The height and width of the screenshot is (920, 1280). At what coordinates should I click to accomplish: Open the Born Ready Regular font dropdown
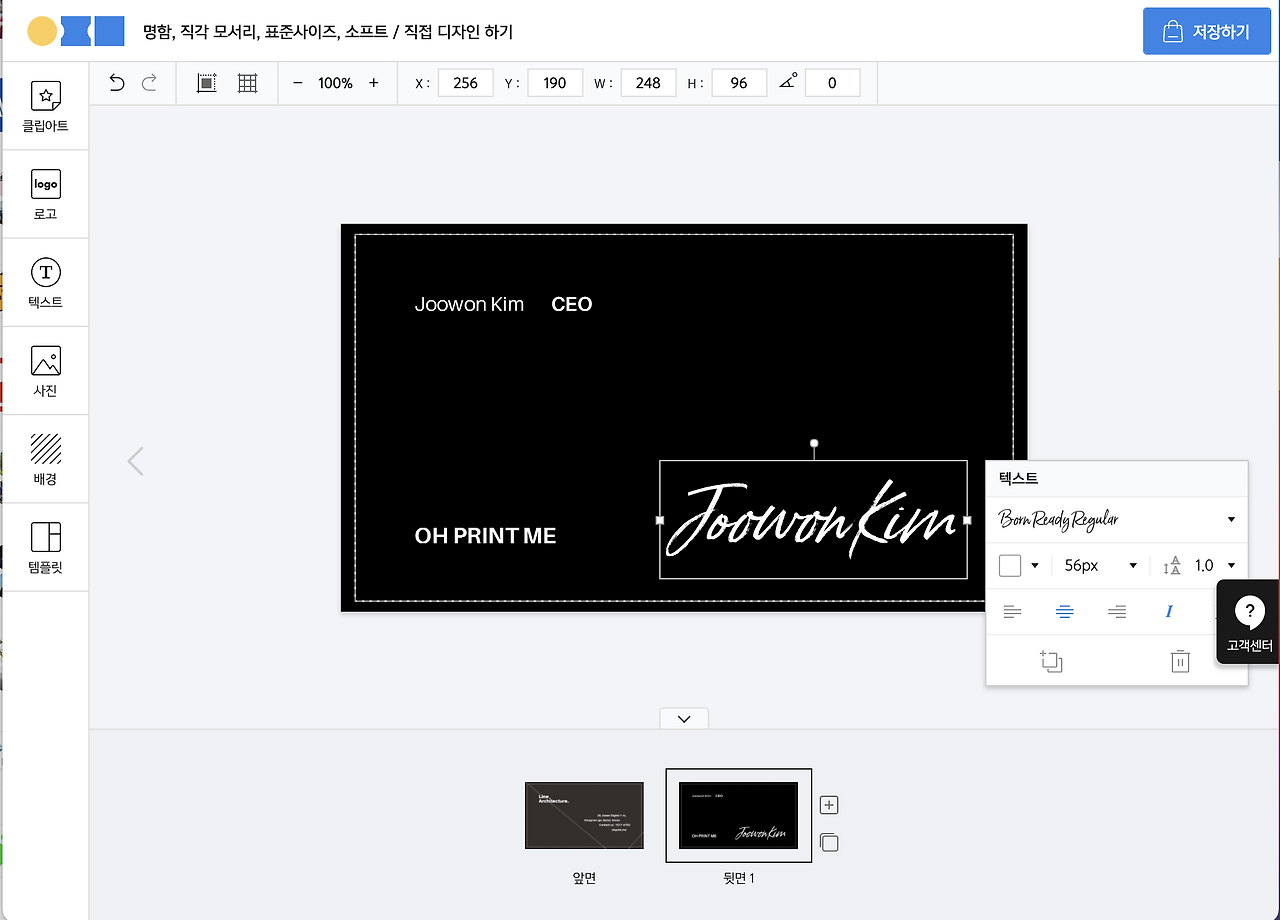1117,520
